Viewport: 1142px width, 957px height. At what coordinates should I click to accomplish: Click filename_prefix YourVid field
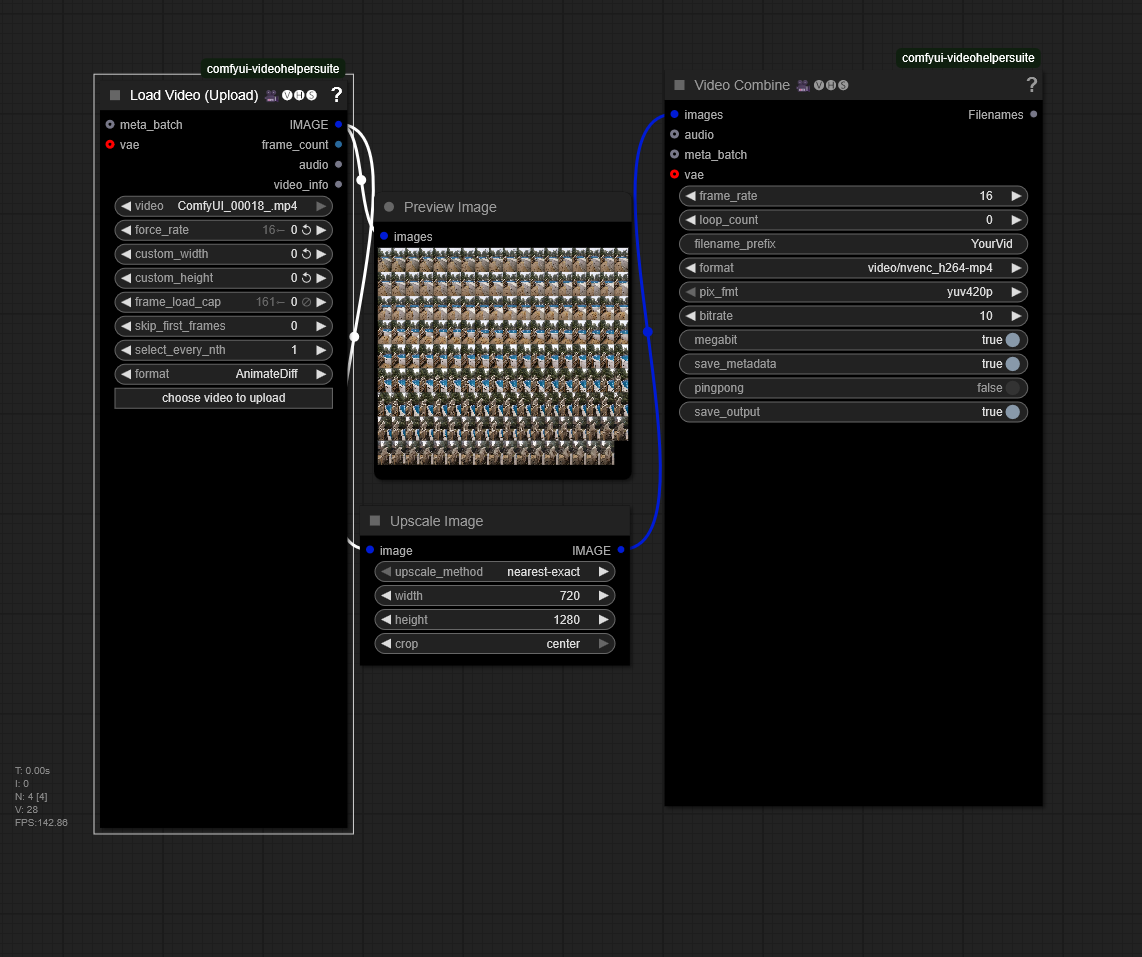853,244
